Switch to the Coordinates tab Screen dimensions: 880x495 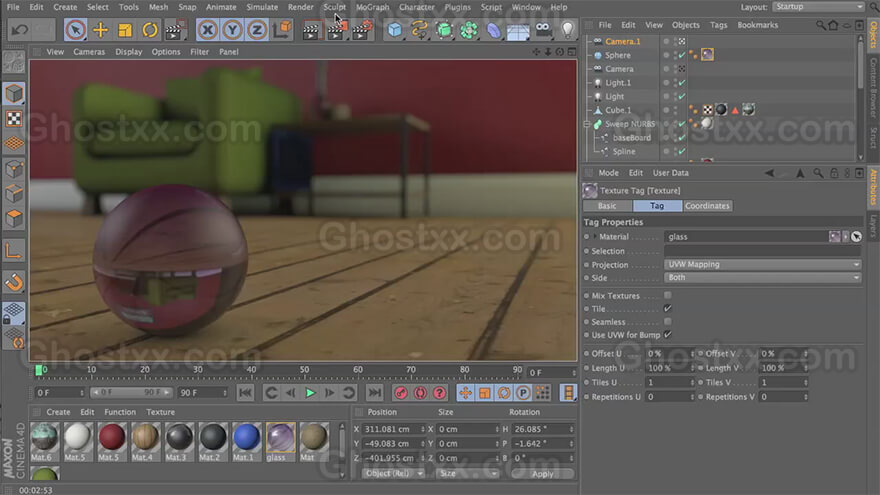click(707, 206)
